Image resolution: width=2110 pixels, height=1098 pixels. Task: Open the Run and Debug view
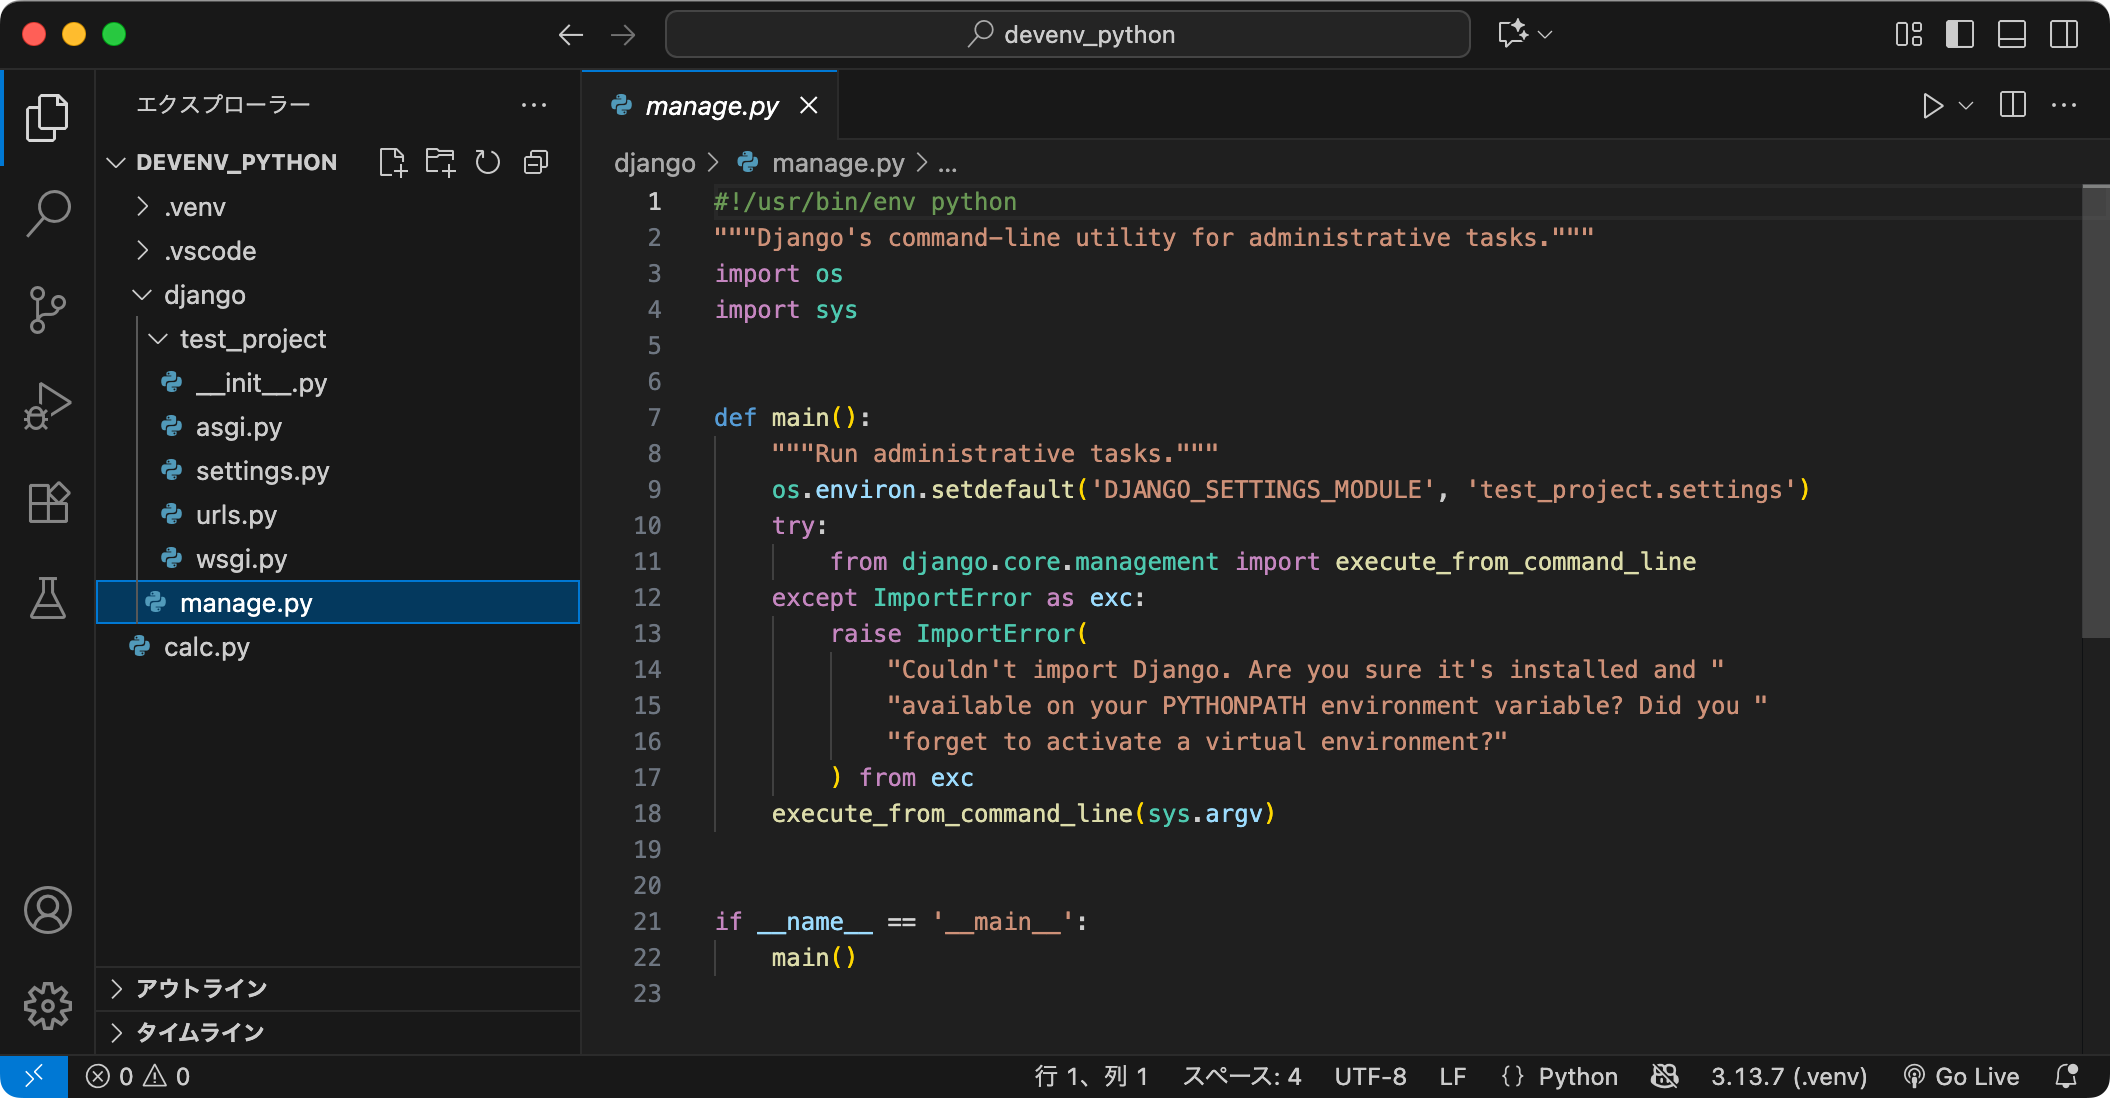(x=47, y=405)
